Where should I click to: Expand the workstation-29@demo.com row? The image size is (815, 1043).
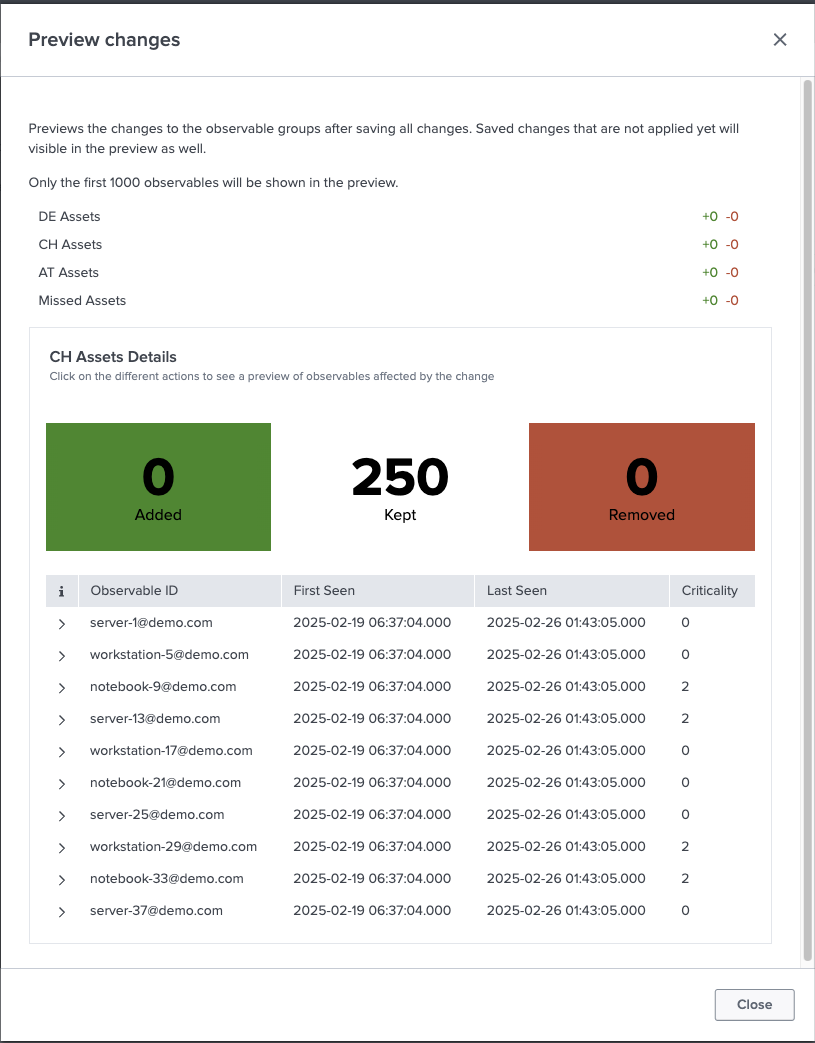[x=61, y=846]
